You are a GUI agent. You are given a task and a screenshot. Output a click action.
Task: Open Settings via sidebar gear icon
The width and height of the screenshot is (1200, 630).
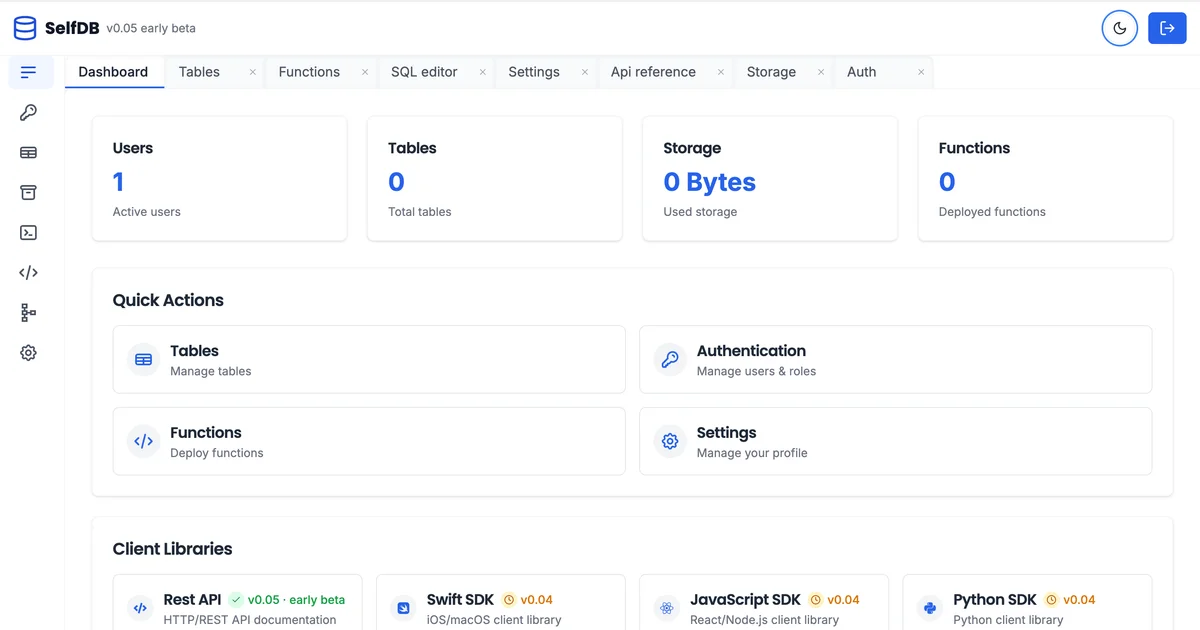[x=28, y=353]
